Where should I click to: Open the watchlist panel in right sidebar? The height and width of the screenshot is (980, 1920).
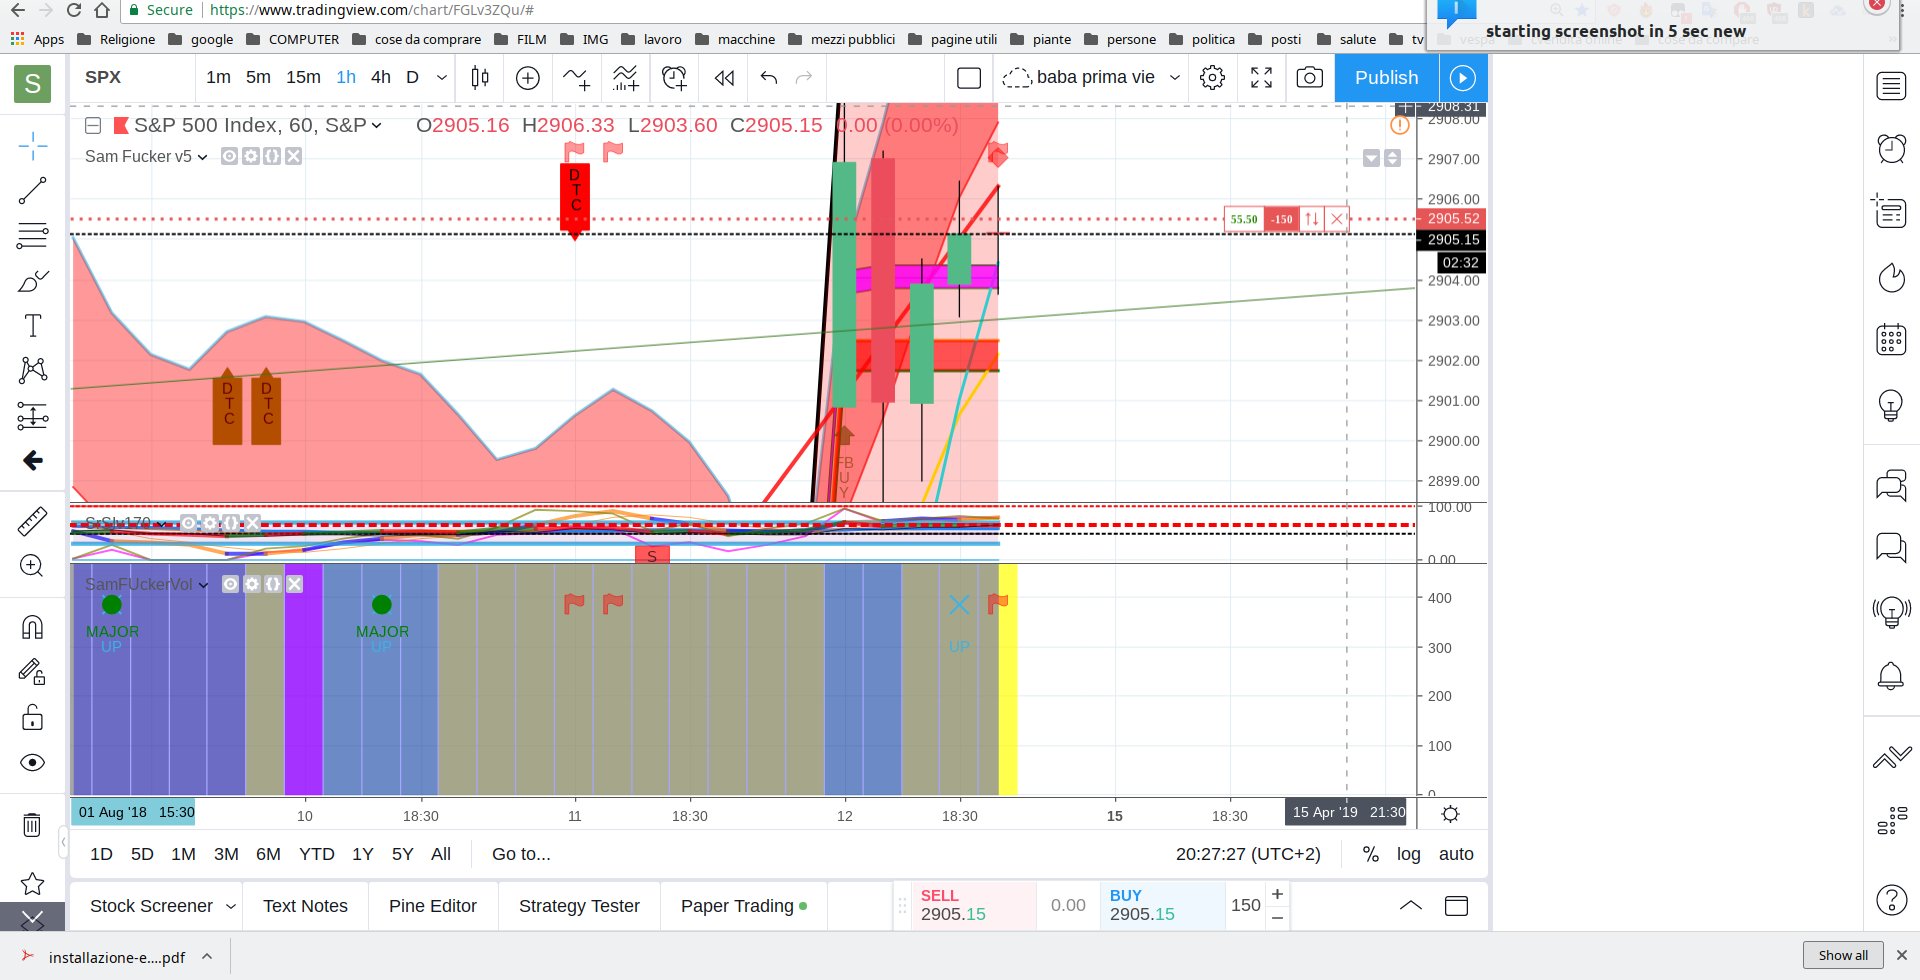1890,86
